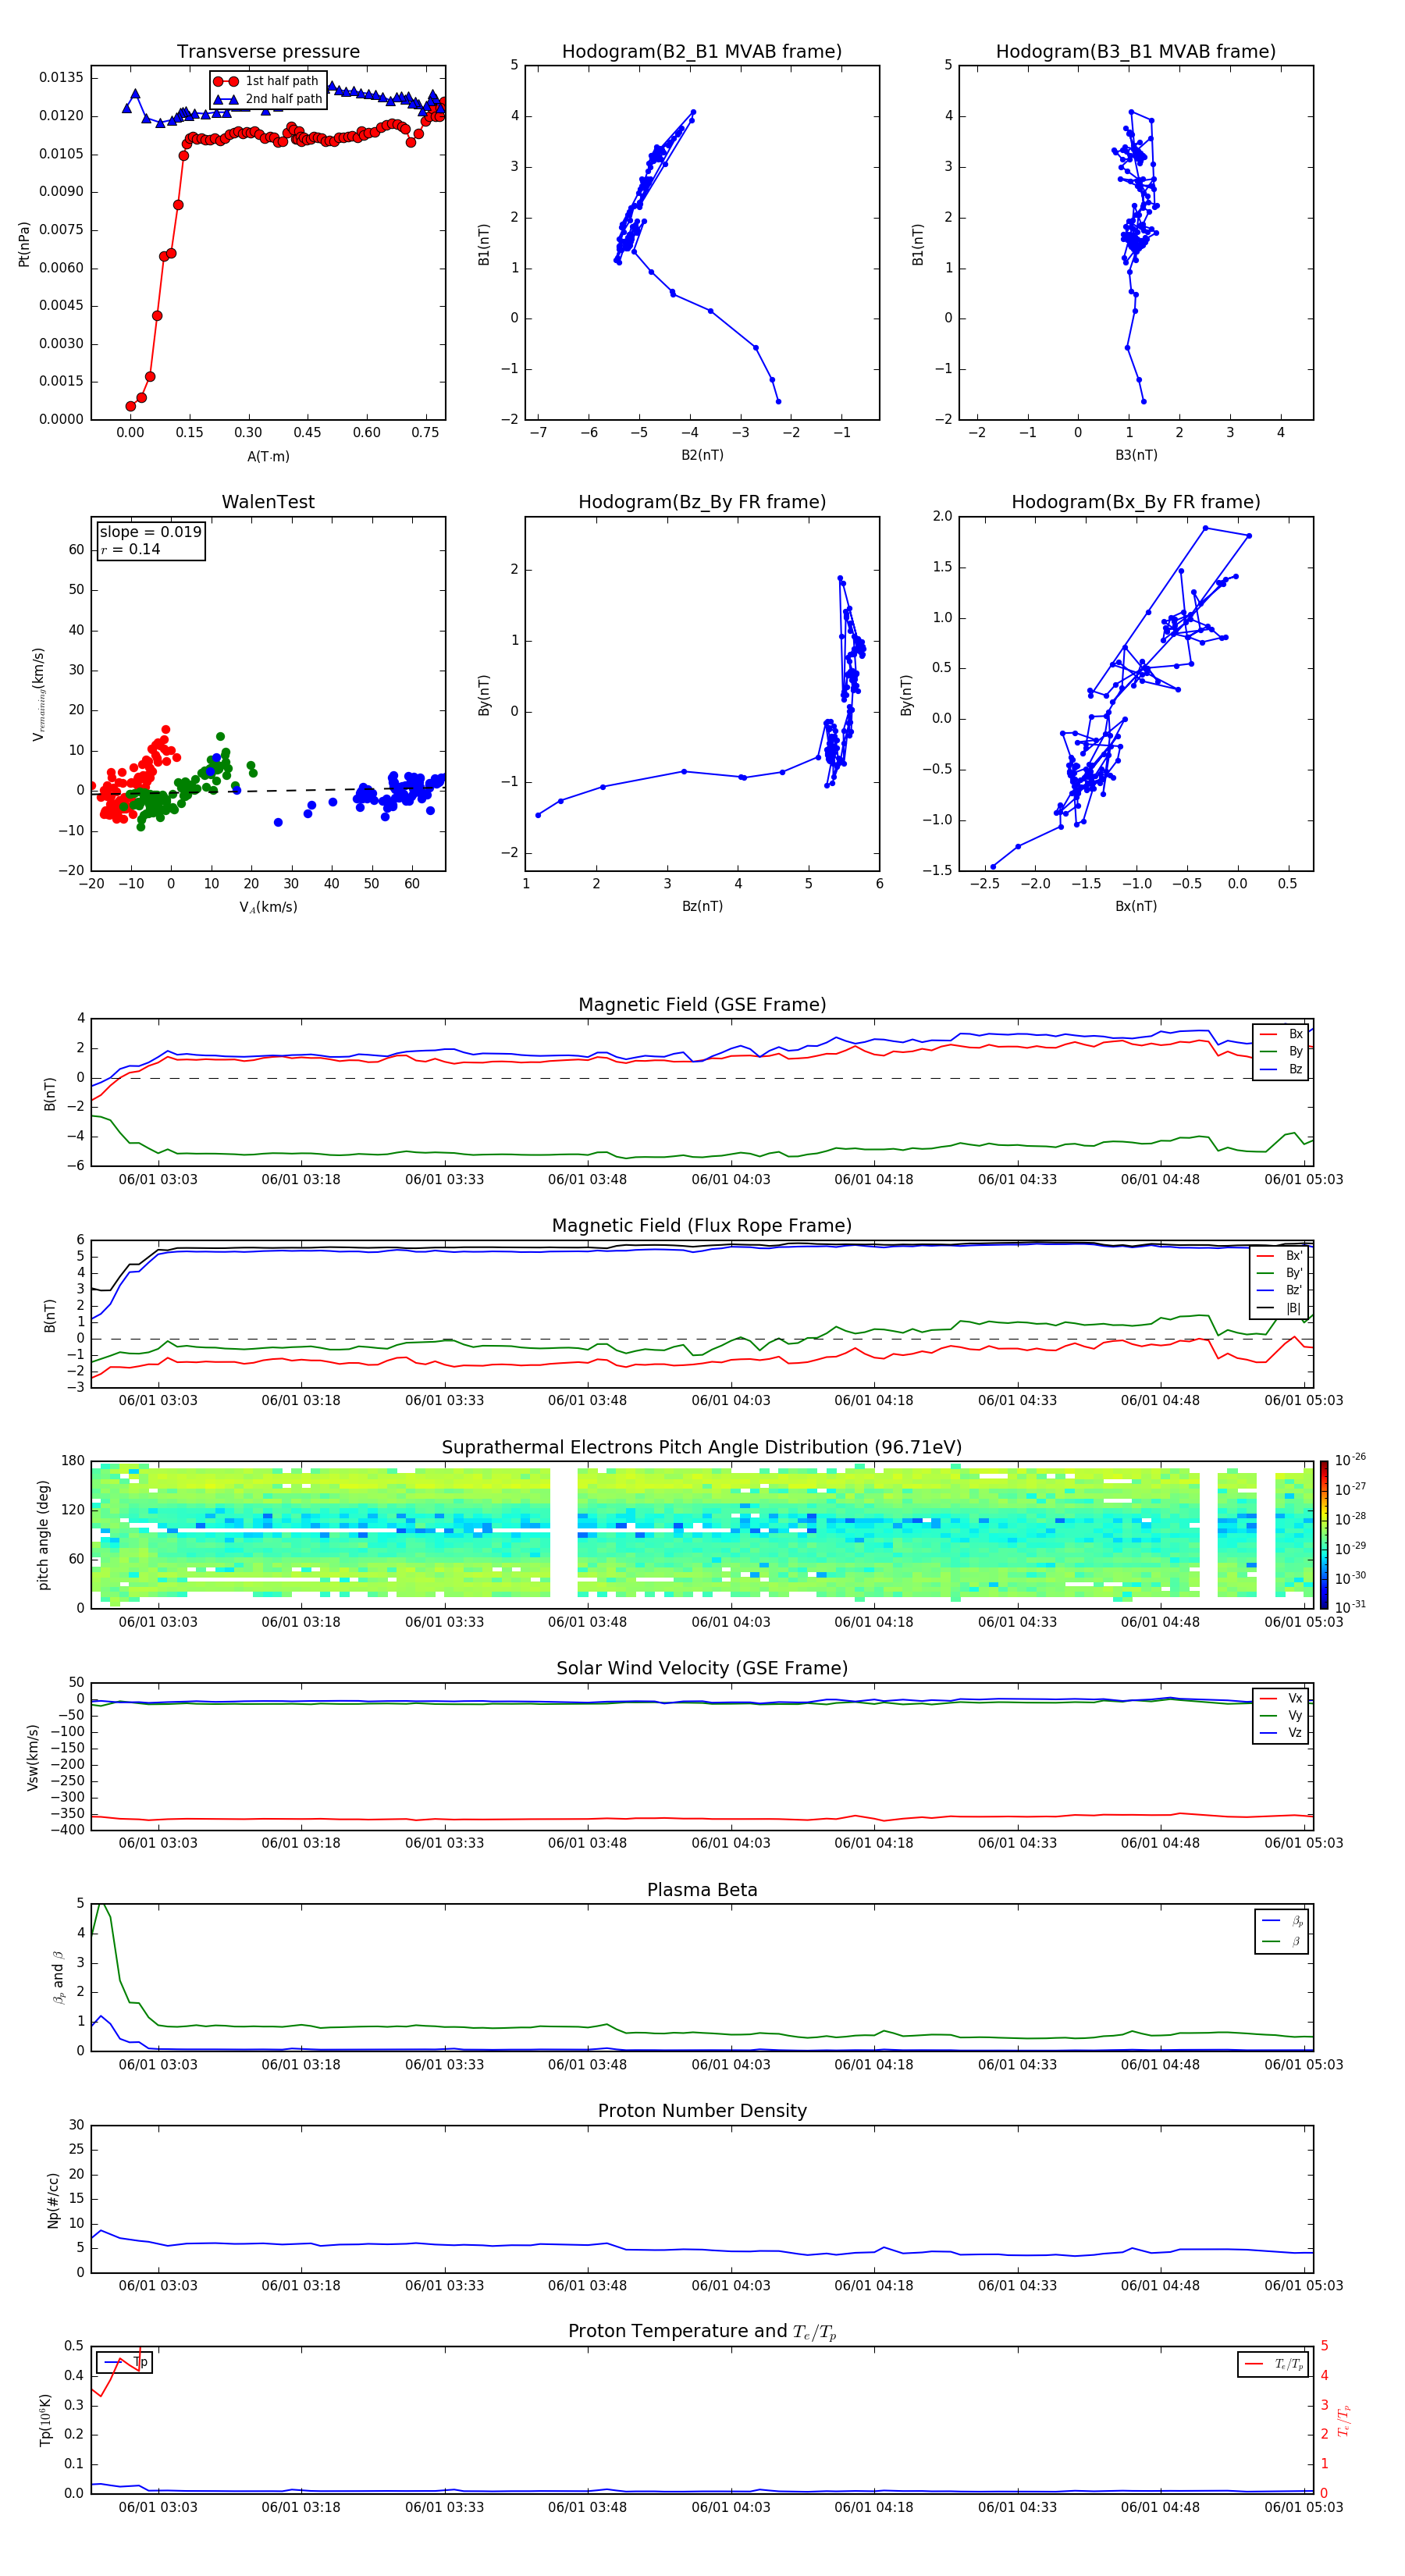
Task: Click '06/01 03:03' tick under the GSE field plot
Action: pyautogui.click(x=158, y=1180)
